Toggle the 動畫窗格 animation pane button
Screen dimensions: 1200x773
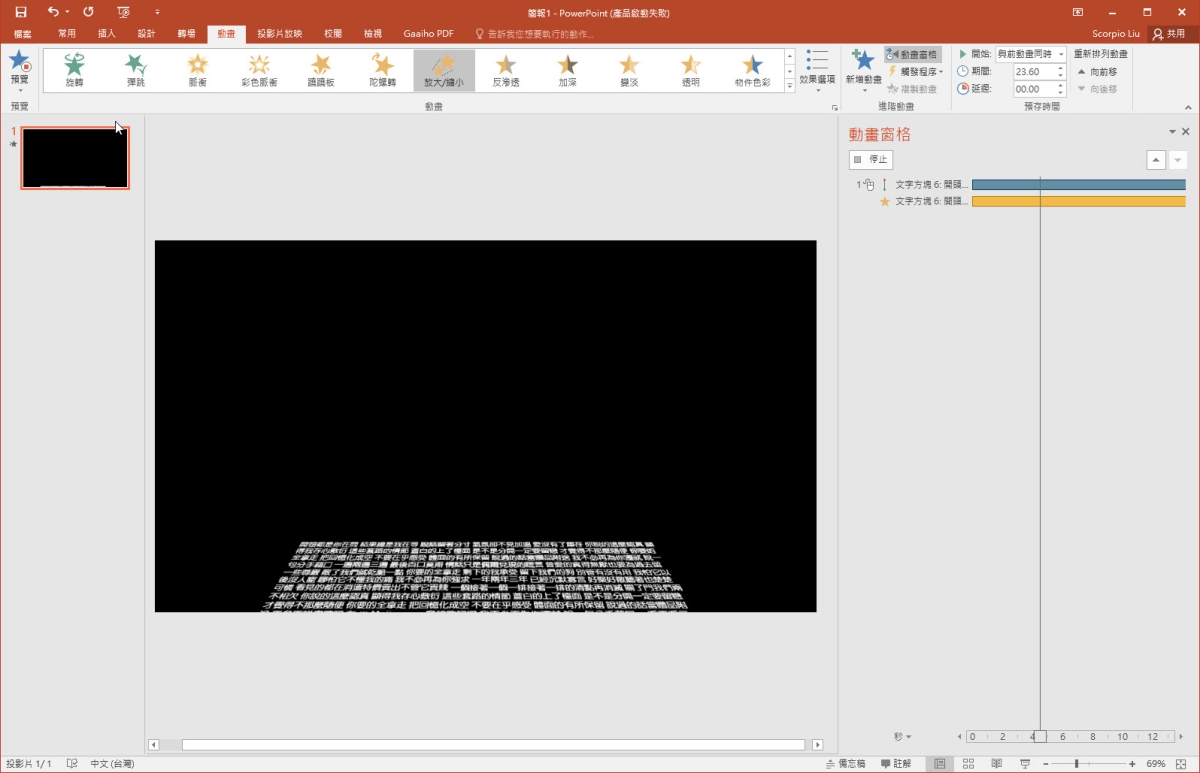click(912, 55)
